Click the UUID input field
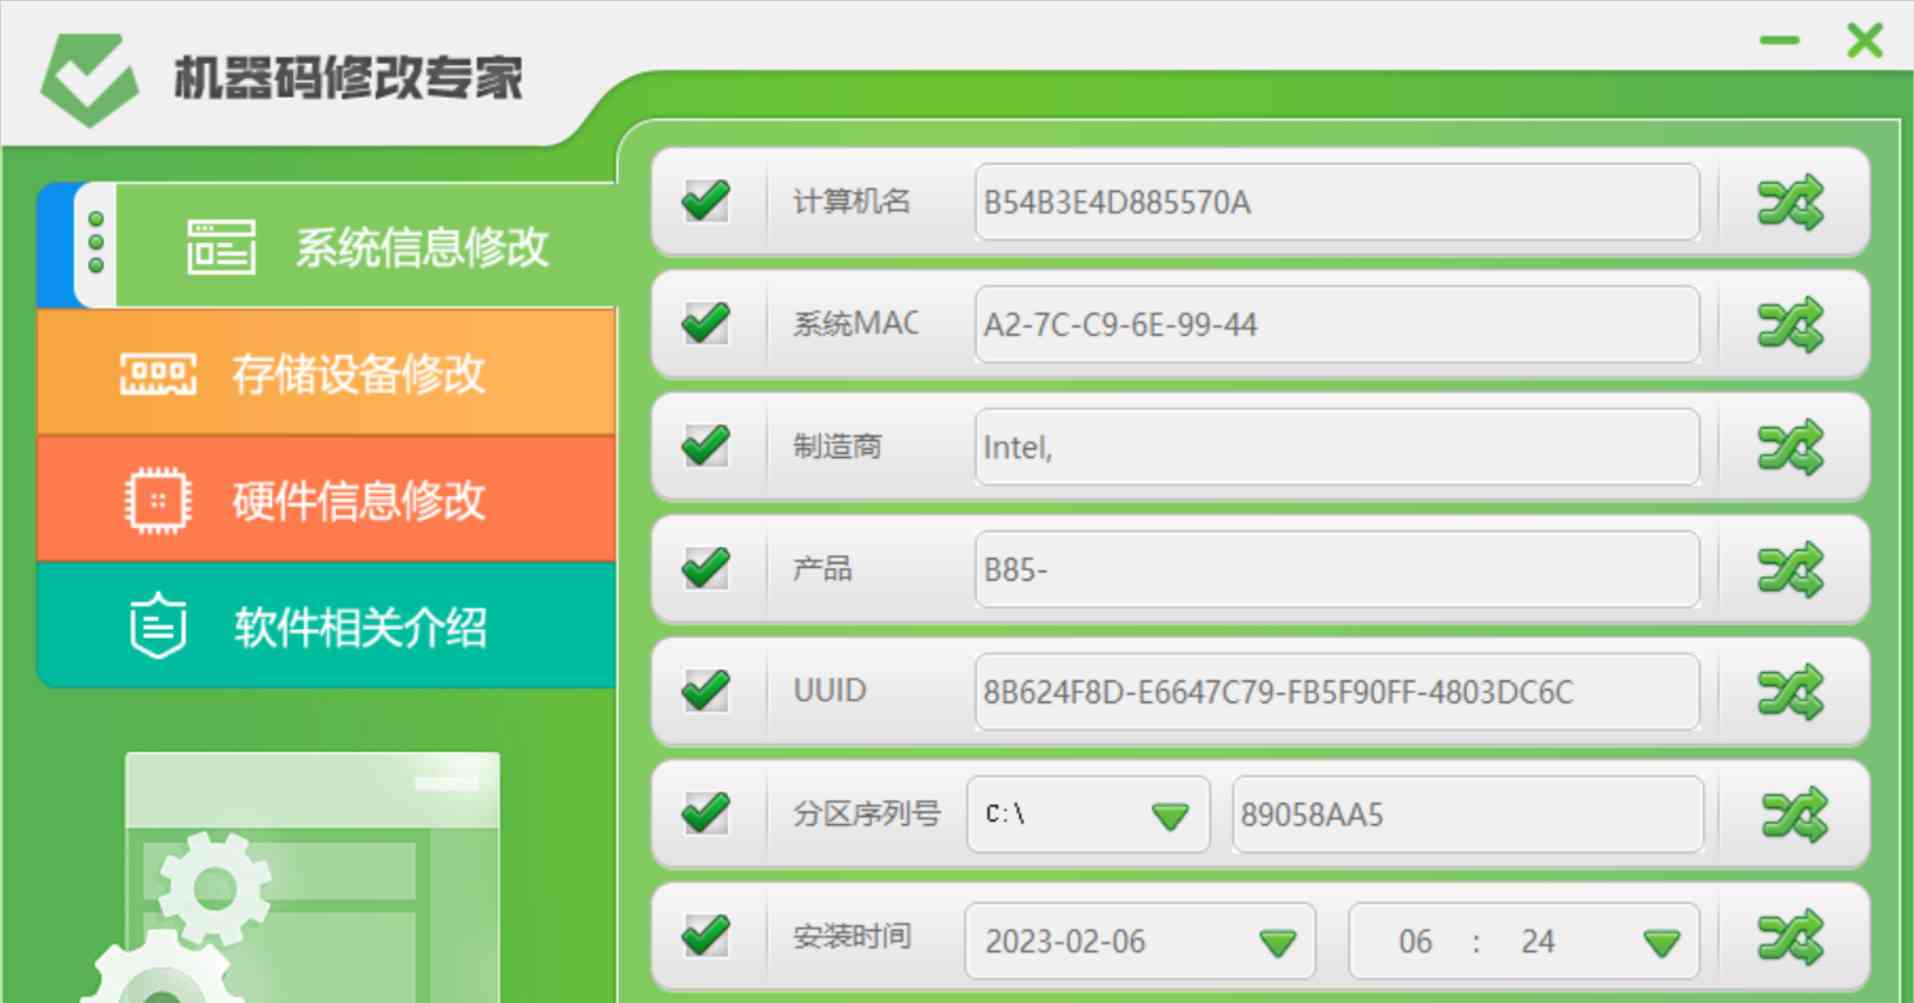 point(1337,692)
